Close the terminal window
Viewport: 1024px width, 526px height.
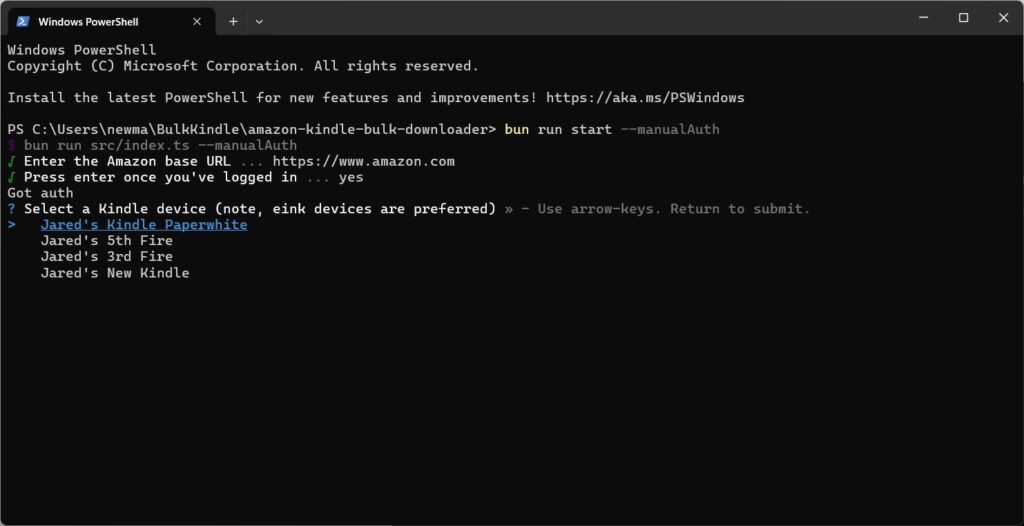pos(1003,18)
